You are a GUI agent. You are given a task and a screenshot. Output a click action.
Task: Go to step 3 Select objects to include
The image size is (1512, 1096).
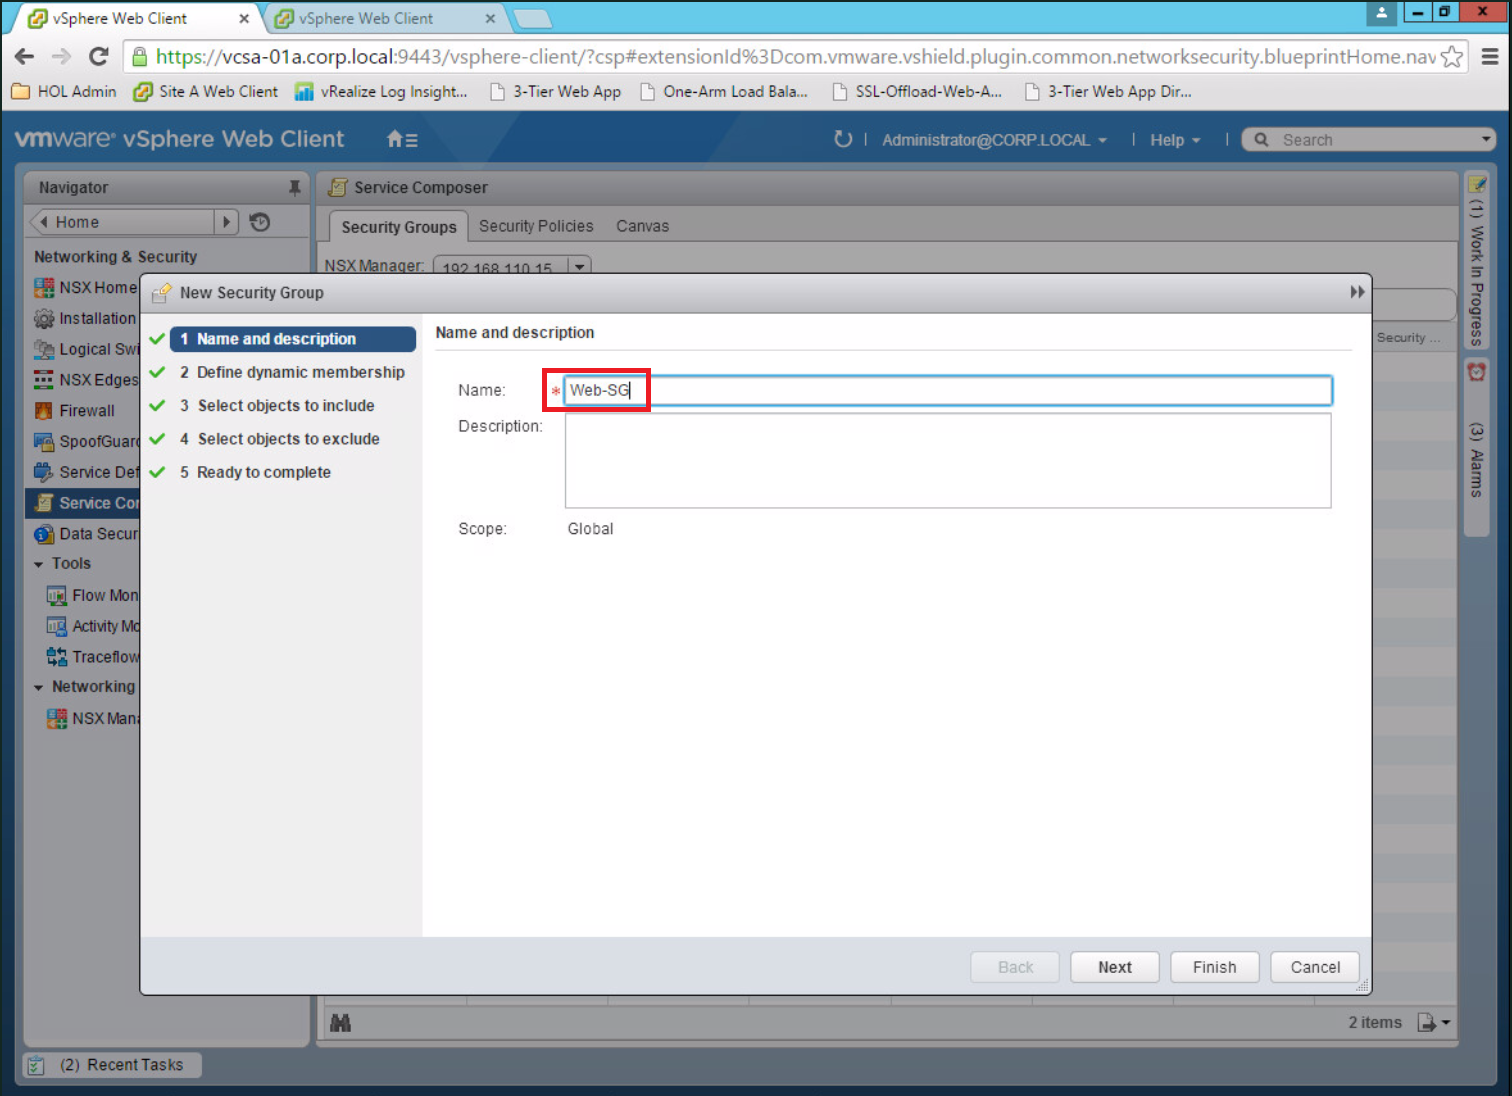pyautogui.click(x=277, y=406)
